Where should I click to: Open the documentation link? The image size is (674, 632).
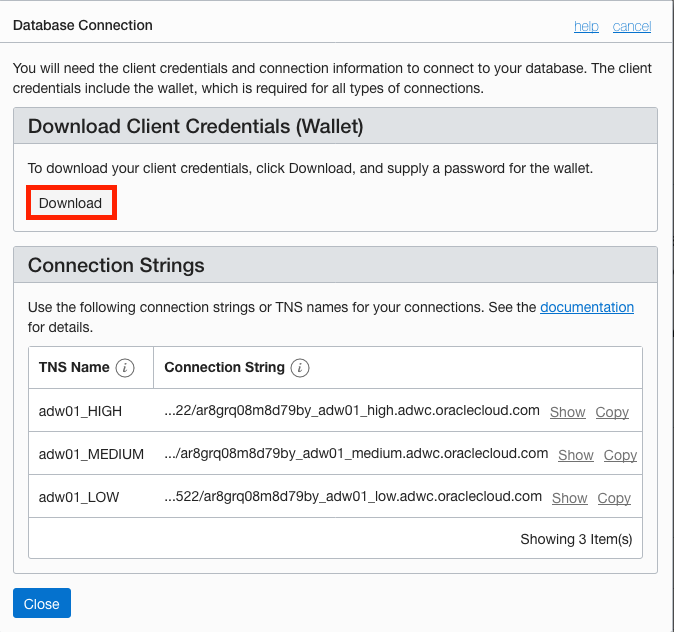tap(587, 307)
